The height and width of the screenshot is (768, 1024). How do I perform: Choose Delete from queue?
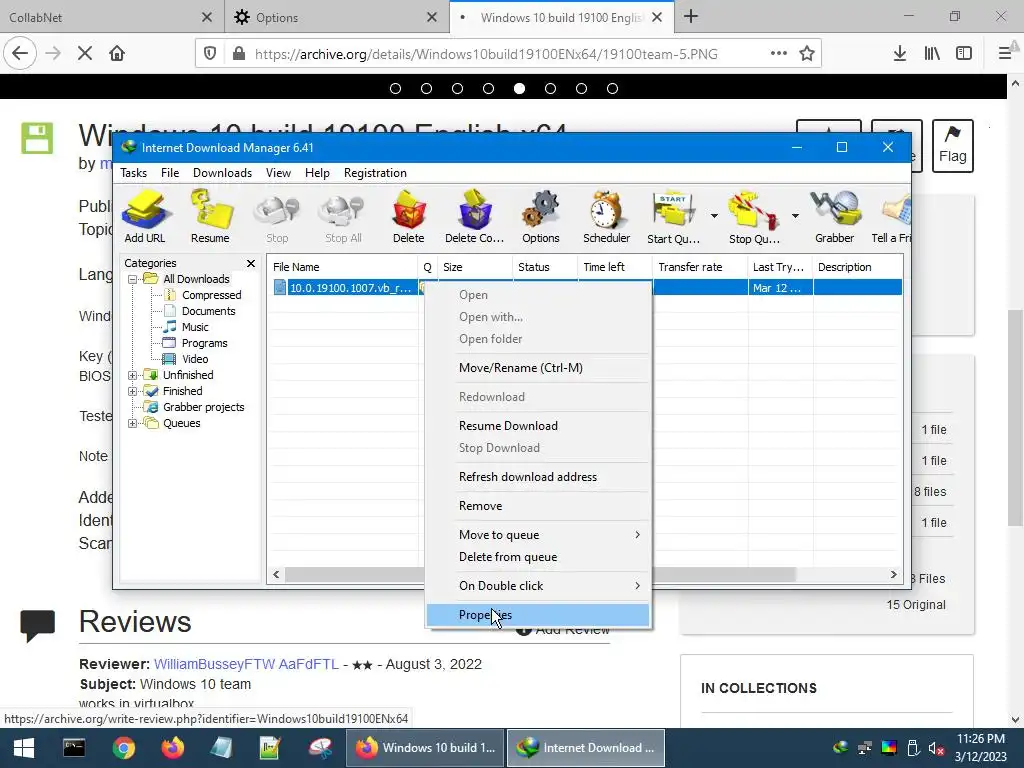pos(538,557)
